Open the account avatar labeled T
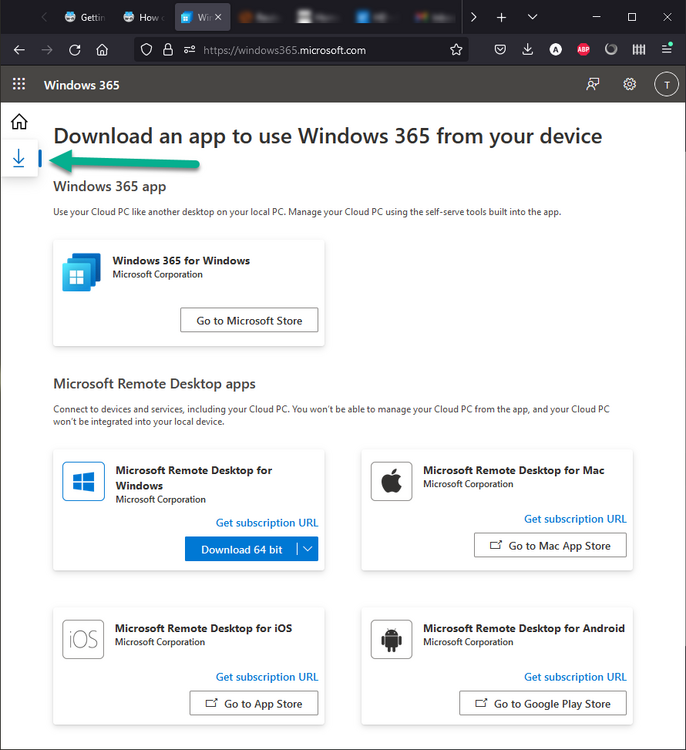 tap(666, 85)
